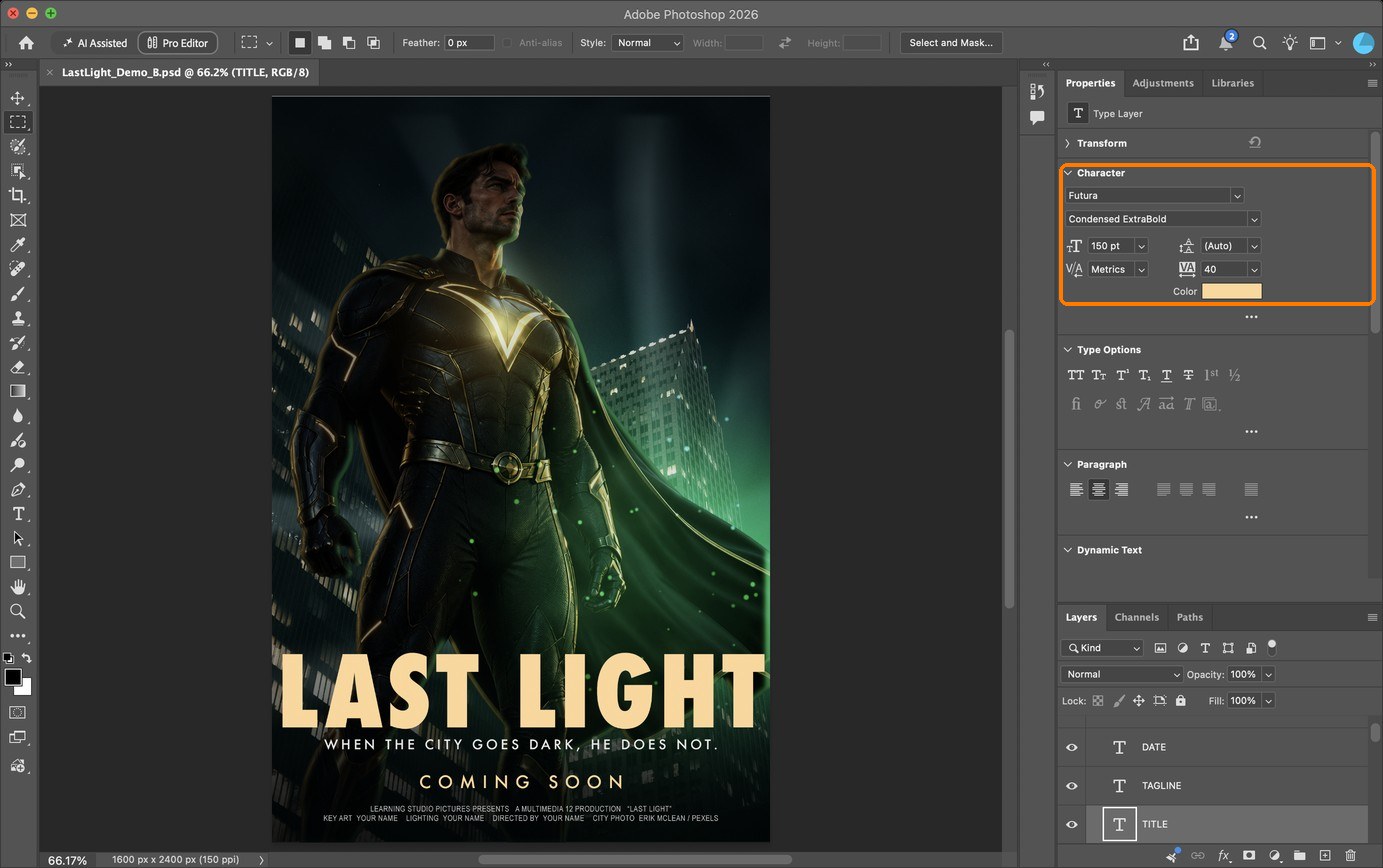Open Condensed ExtraBold font style dropdown
This screenshot has height=868, width=1383.
pyautogui.click(x=1254, y=219)
